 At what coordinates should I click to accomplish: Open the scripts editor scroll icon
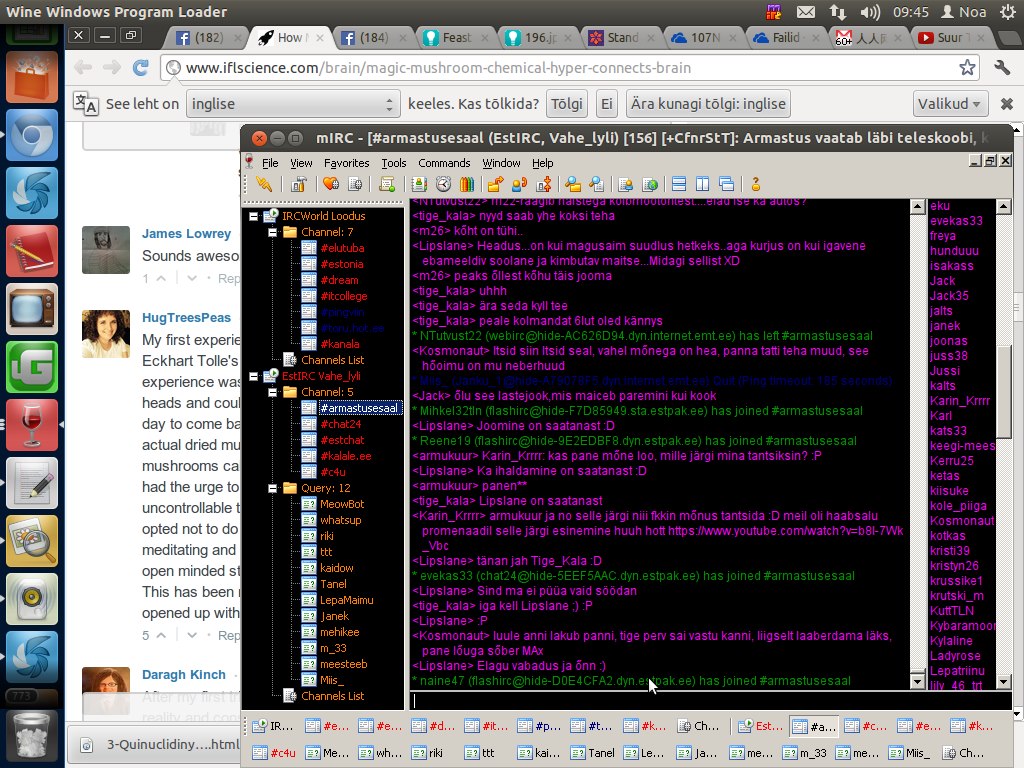pyautogui.click(x=387, y=184)
